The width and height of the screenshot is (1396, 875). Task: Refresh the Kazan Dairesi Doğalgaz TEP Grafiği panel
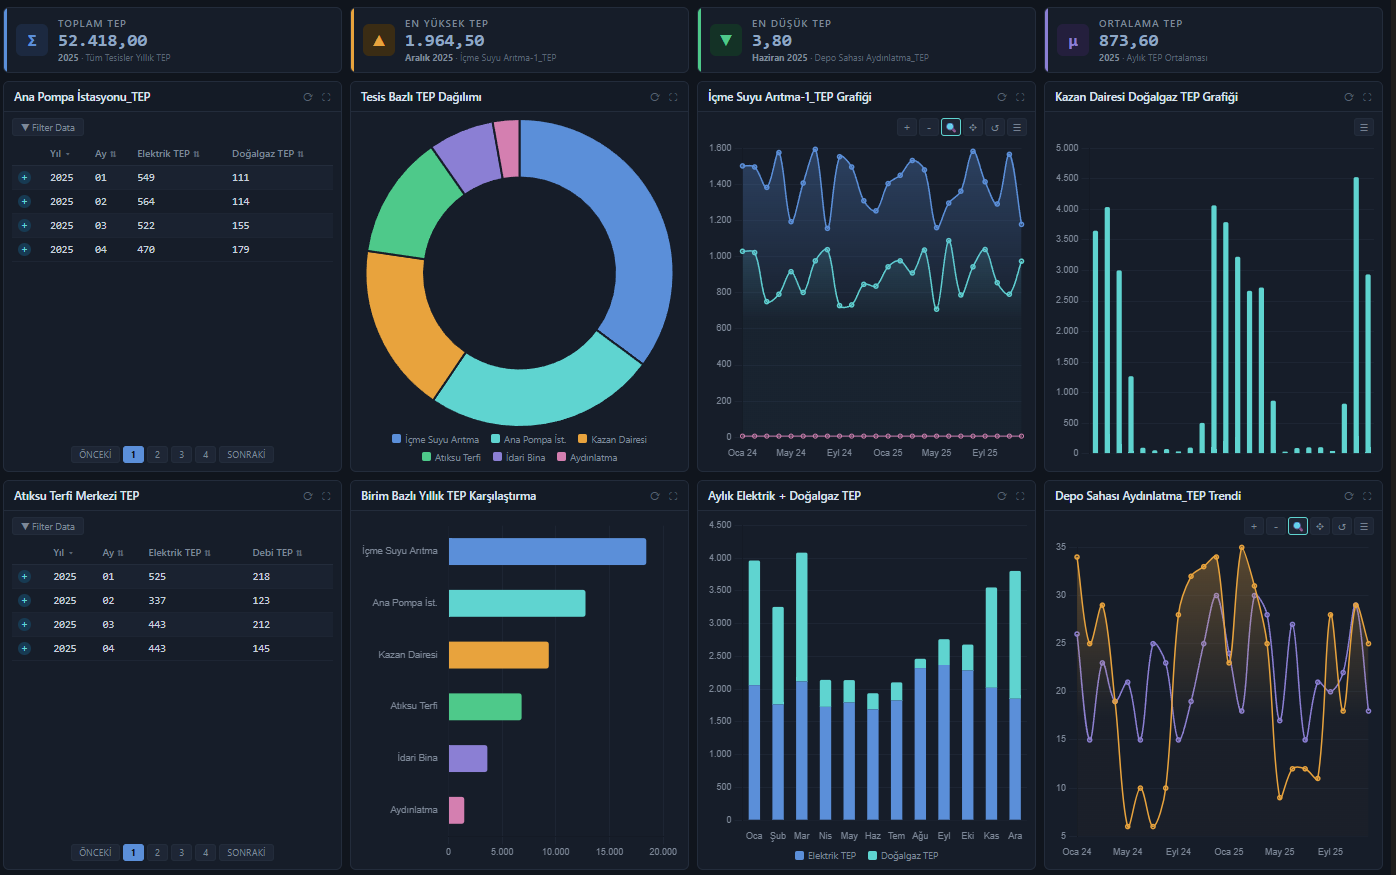(x=1349, y=97)
